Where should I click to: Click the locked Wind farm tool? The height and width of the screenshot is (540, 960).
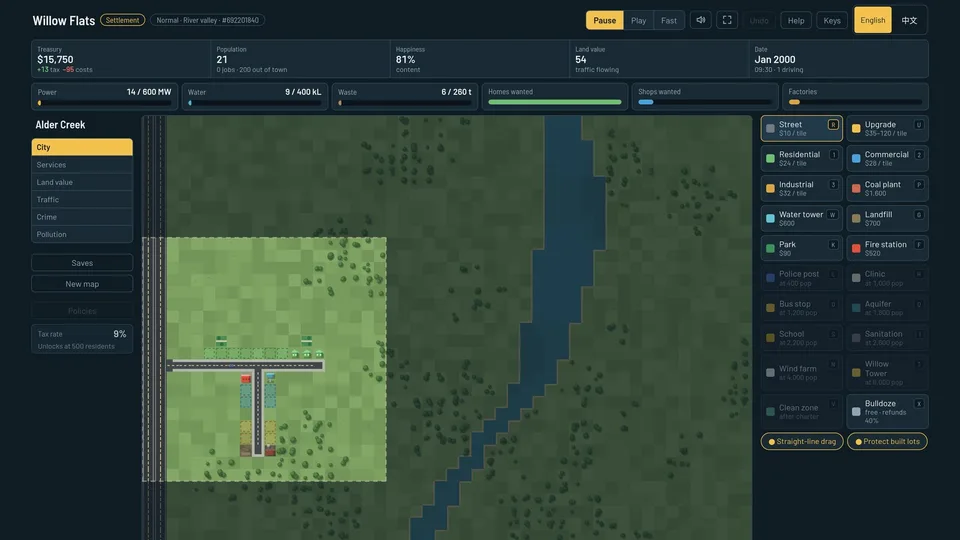(801, 372)
